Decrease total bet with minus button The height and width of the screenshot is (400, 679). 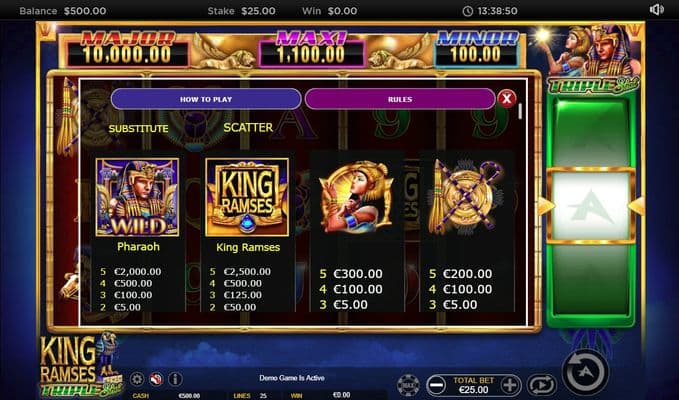pyautogui.click(x=436, y=385)
